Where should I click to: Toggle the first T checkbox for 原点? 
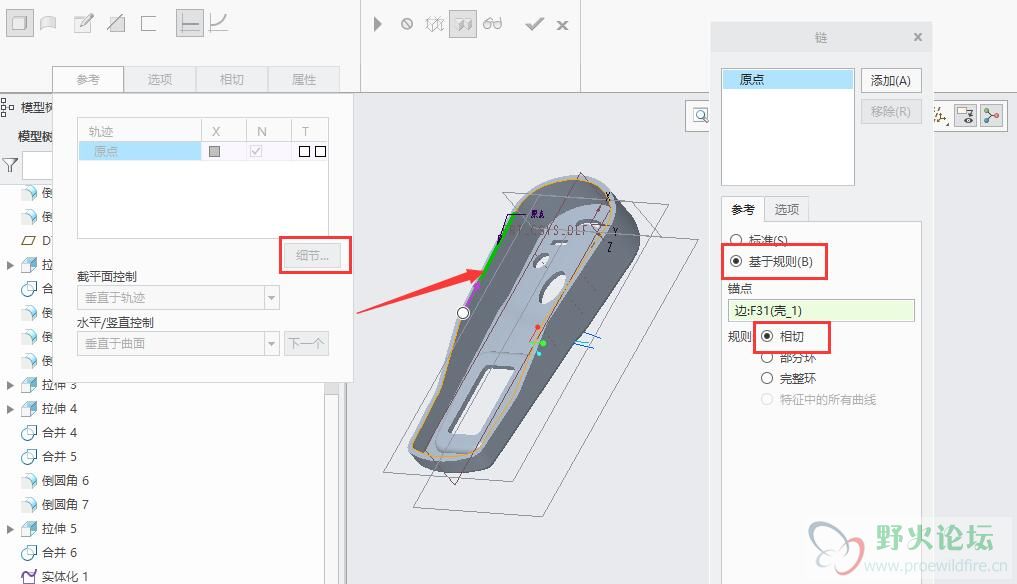point(304,151)
